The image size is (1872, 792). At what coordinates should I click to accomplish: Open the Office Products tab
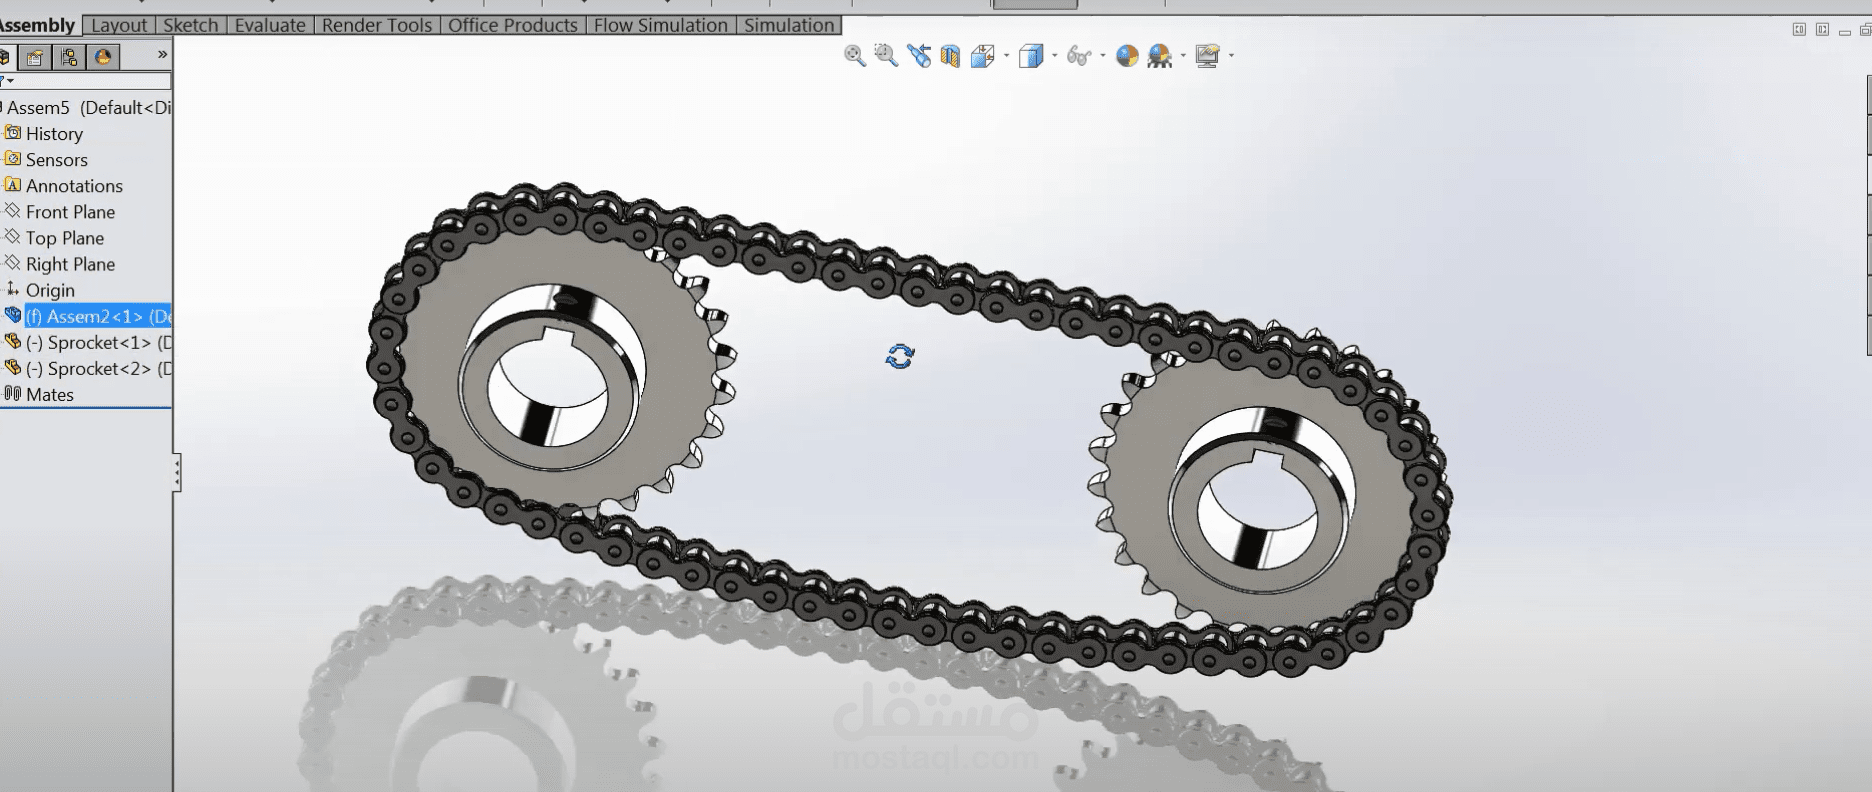click(513, 25)
